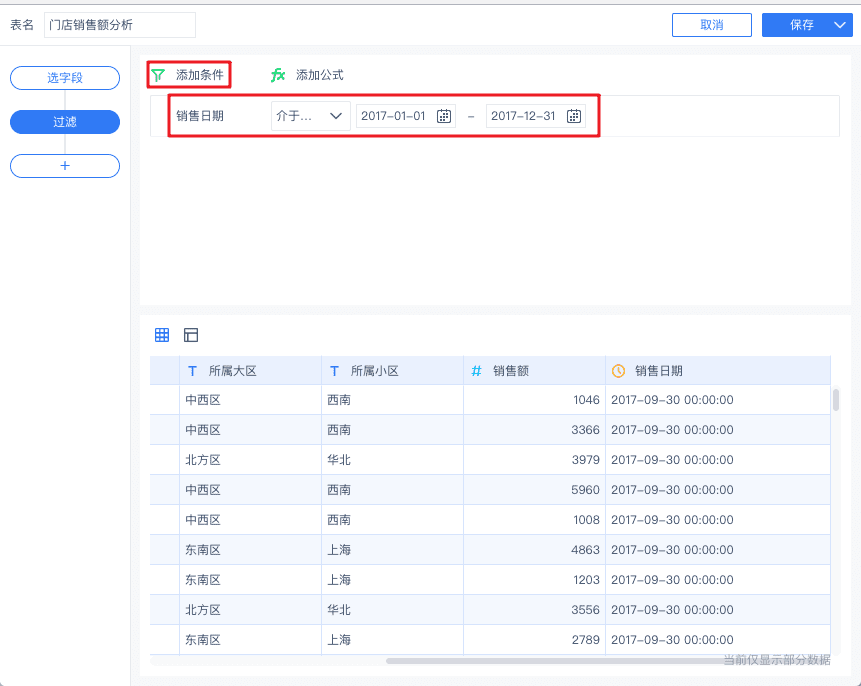Click the green filter funnel icon
The width and height of the screenshot is (861, 686).
tap(158, 75)
